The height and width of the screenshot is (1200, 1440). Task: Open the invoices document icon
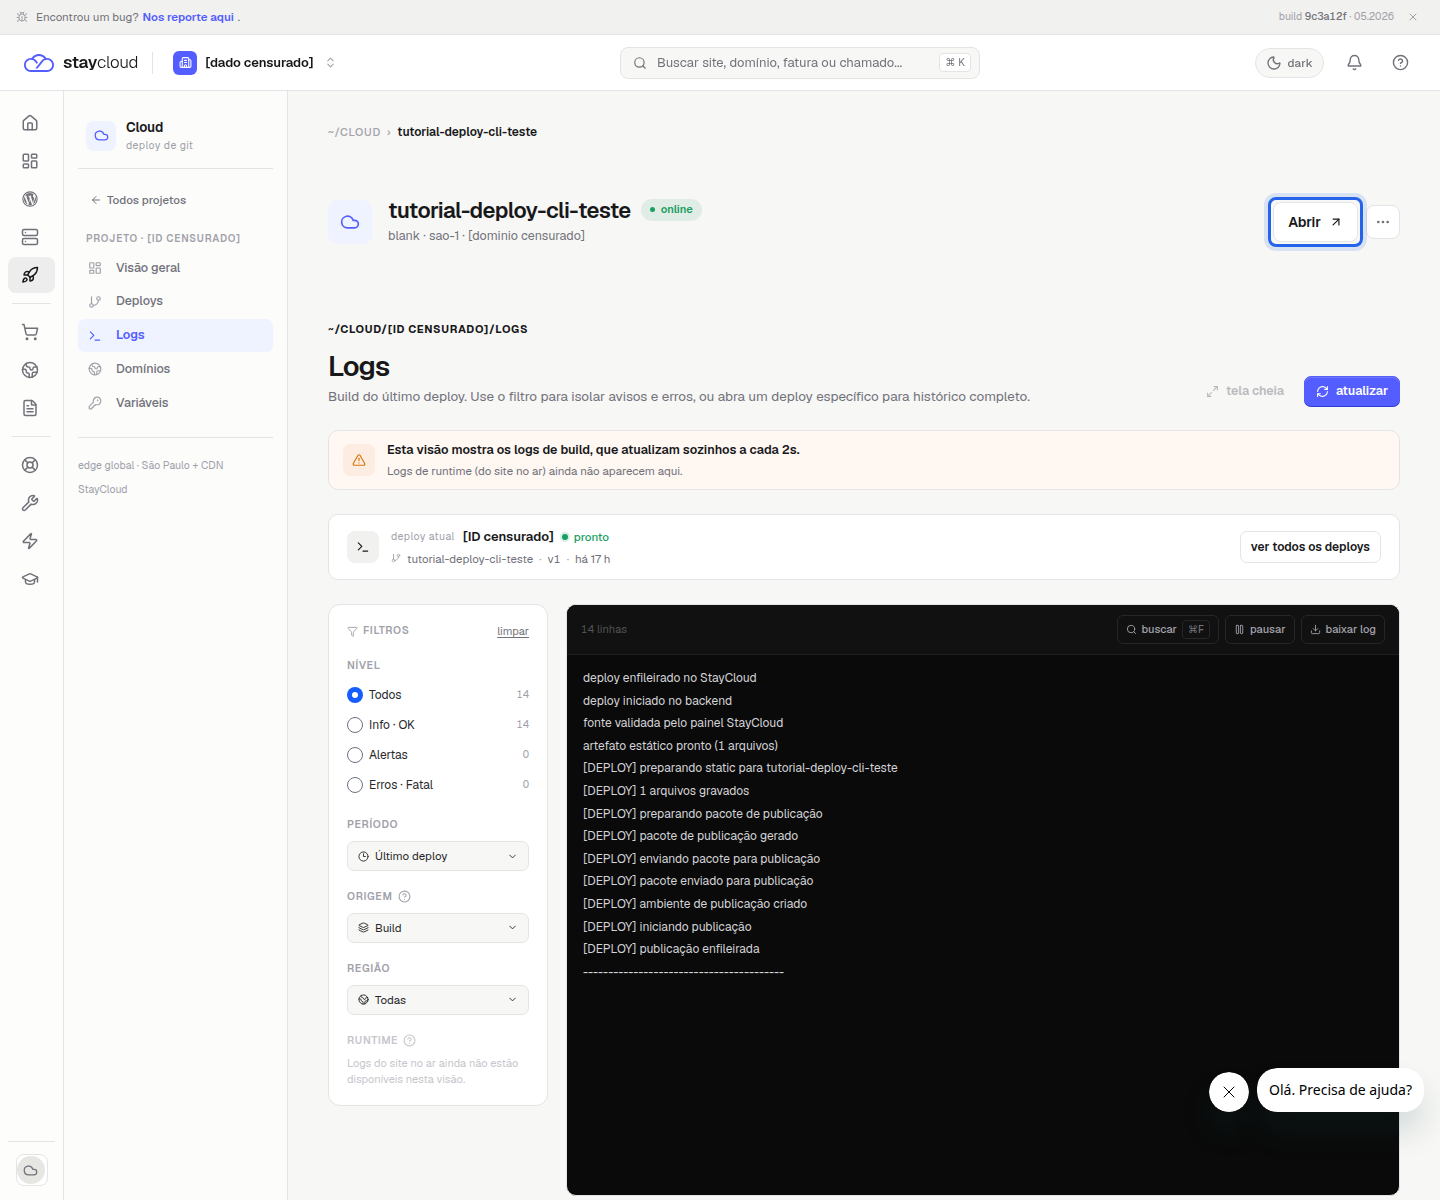[30, 408]
